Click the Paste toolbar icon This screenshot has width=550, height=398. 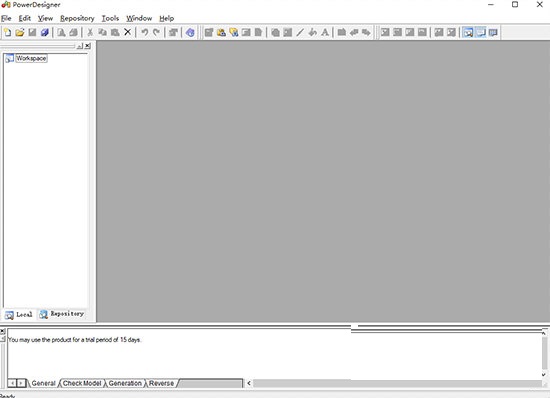pyautogui.click(x=115, y=33)
